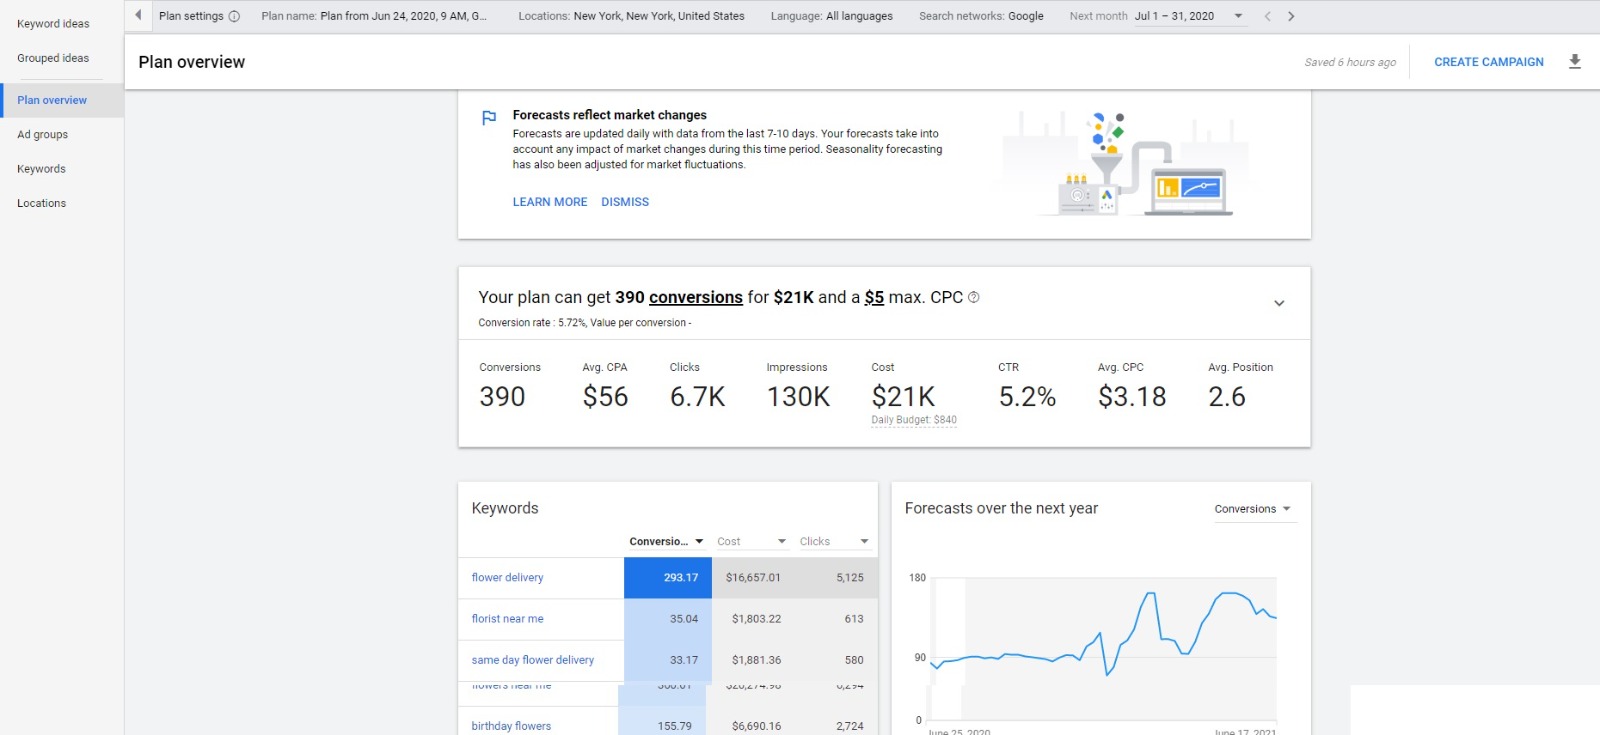Viewport: 1600px width, 735px height.
Task: Click the max. CPC help question icon
Action: click(x=974, y=297)
